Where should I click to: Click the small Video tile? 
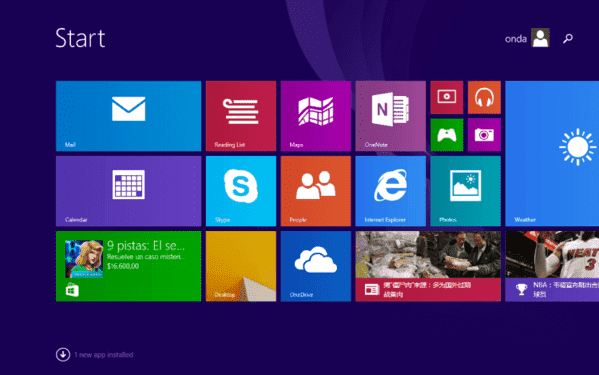447,97
